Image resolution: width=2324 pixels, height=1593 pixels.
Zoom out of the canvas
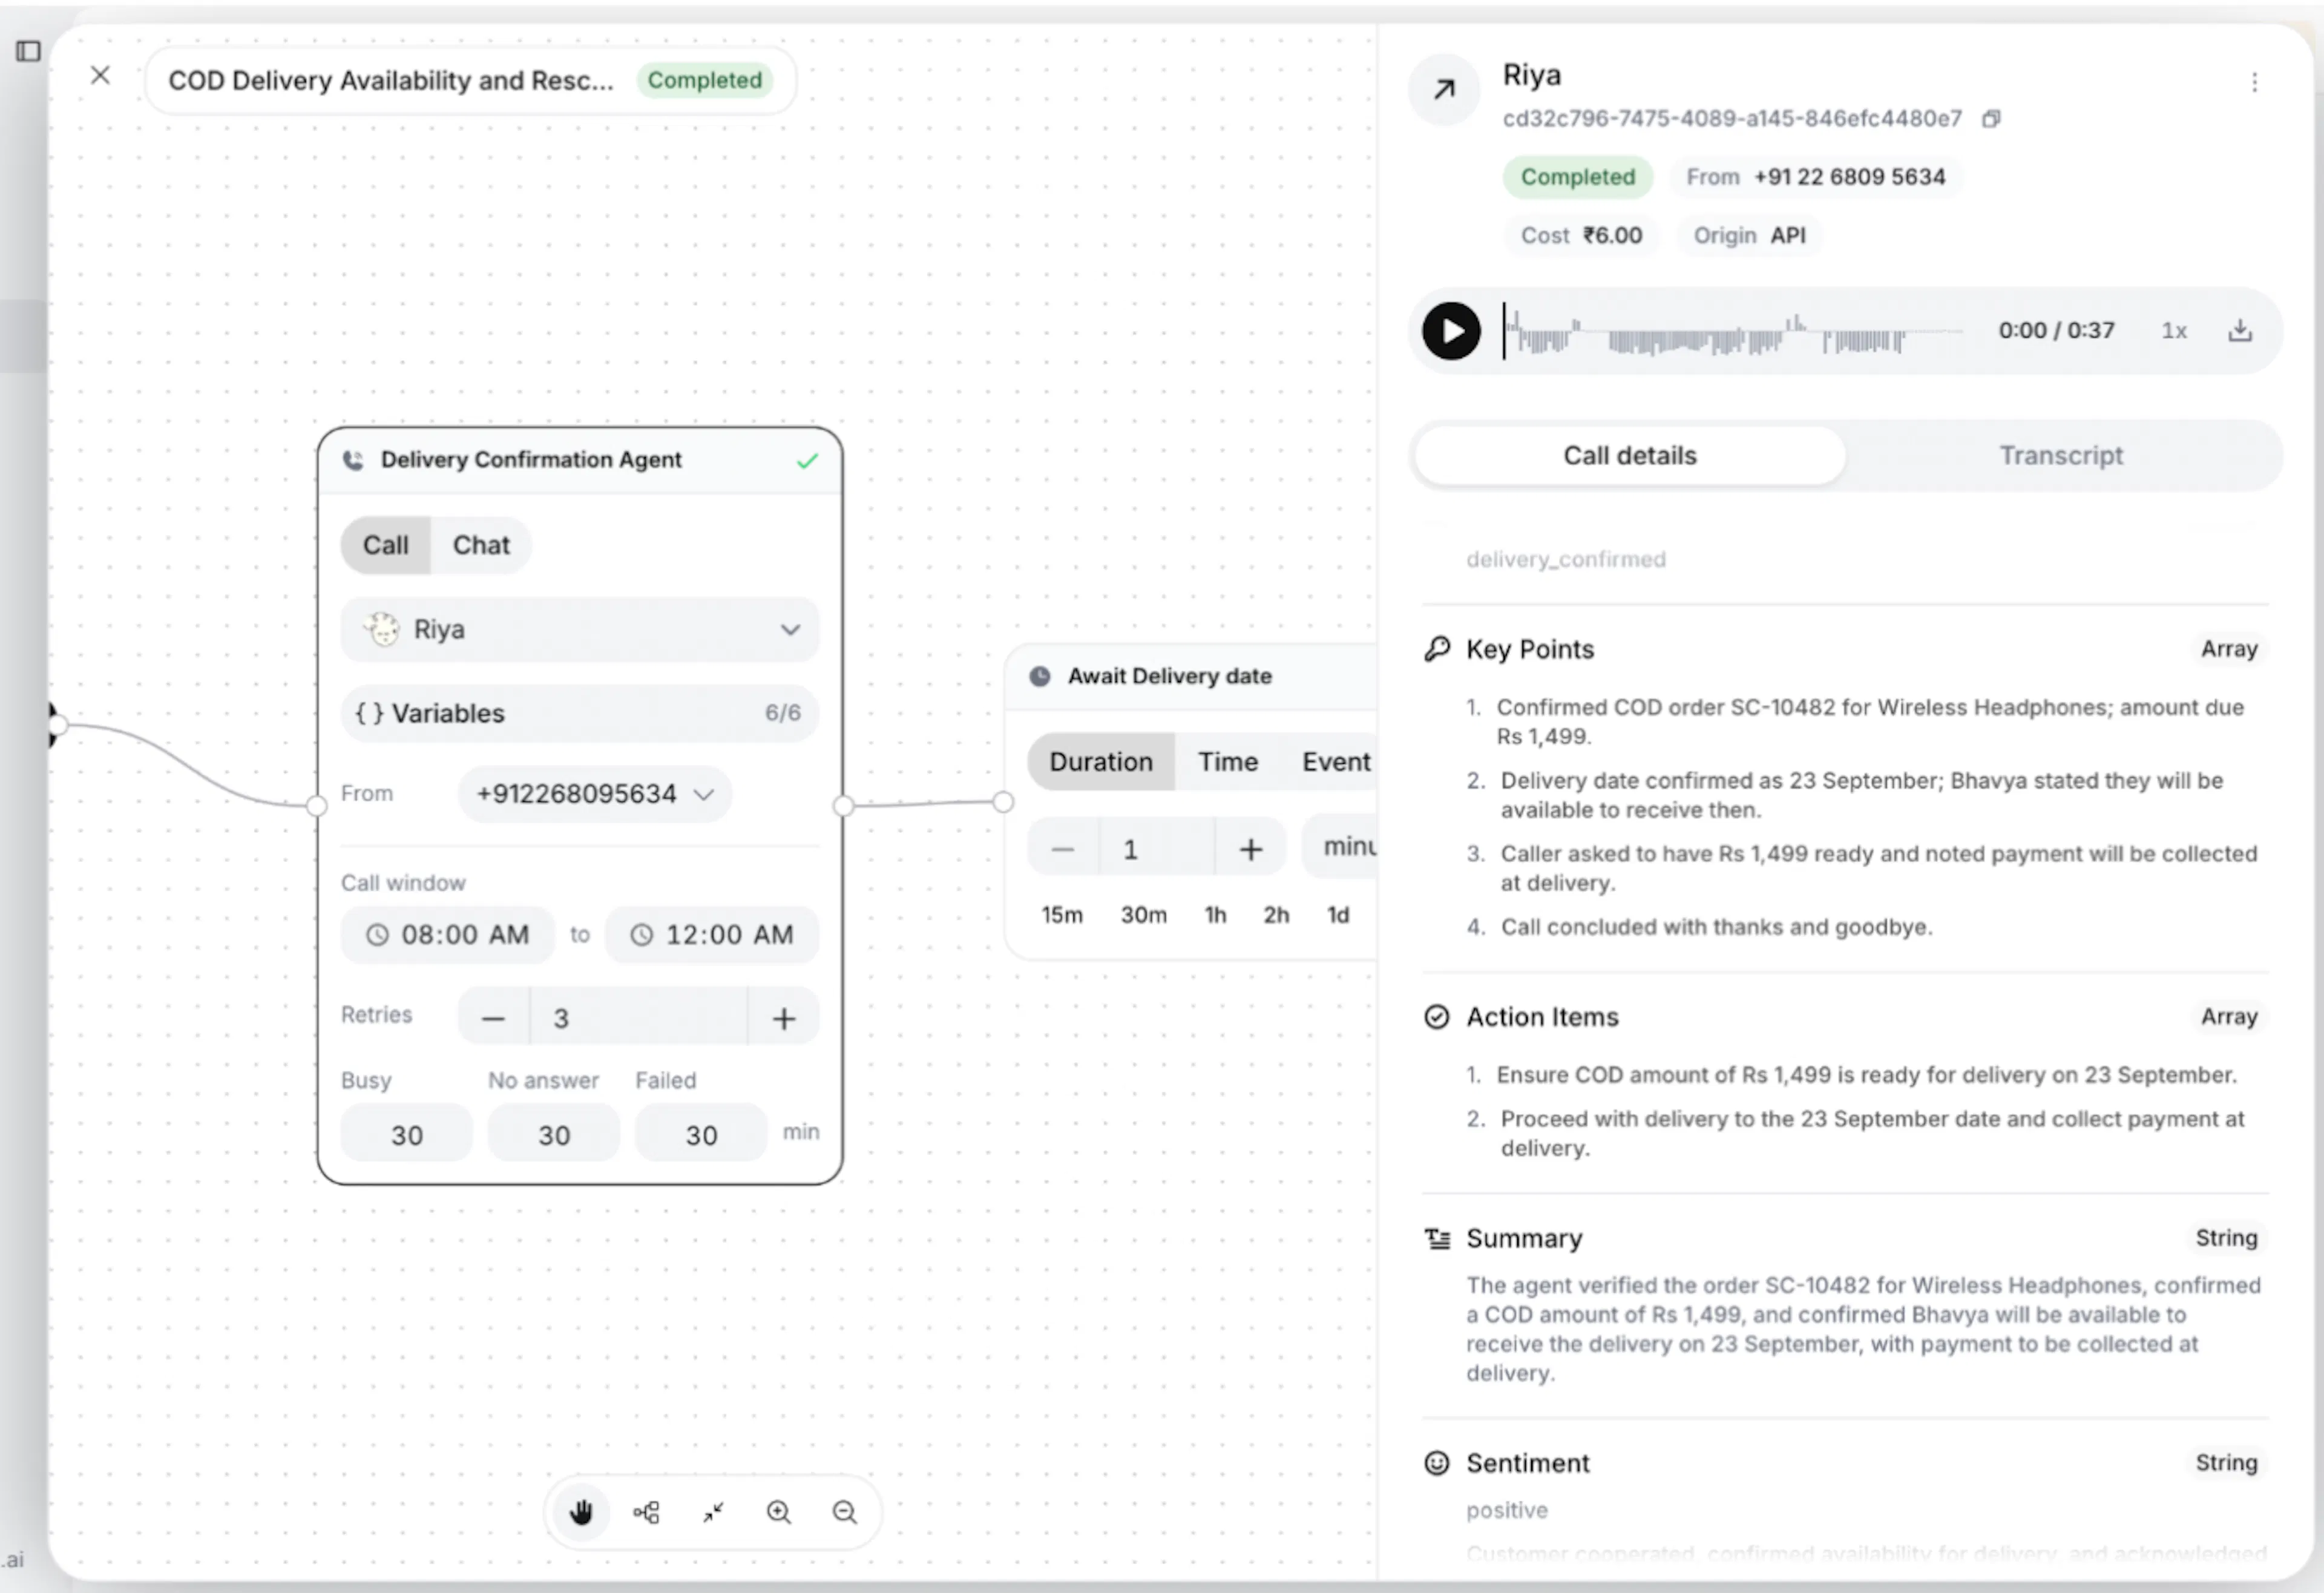[x=845, y=1512]
